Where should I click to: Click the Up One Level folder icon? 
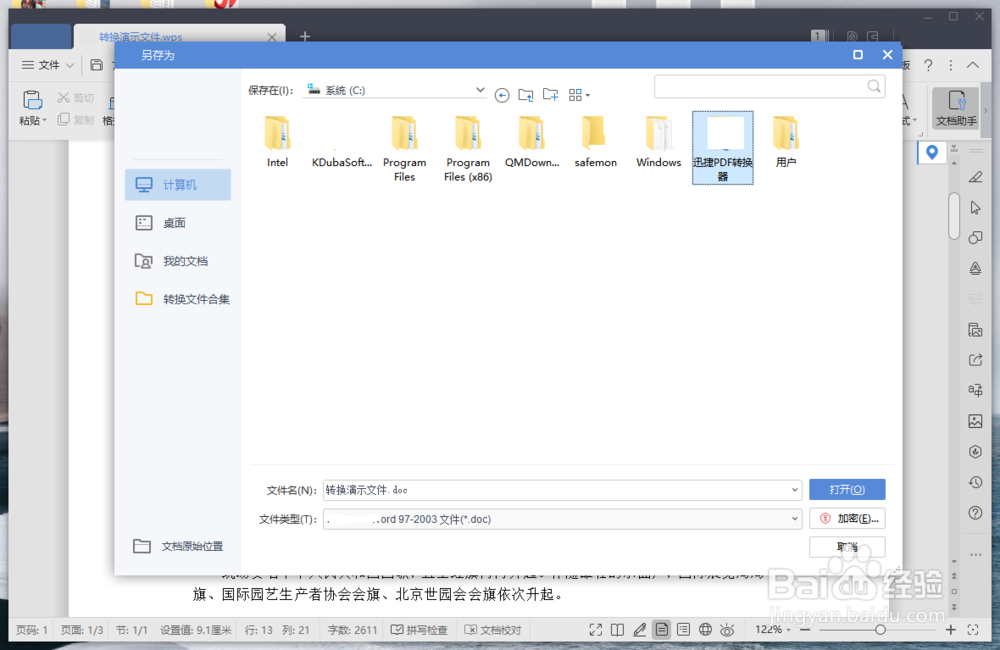[x=526, y=94]
